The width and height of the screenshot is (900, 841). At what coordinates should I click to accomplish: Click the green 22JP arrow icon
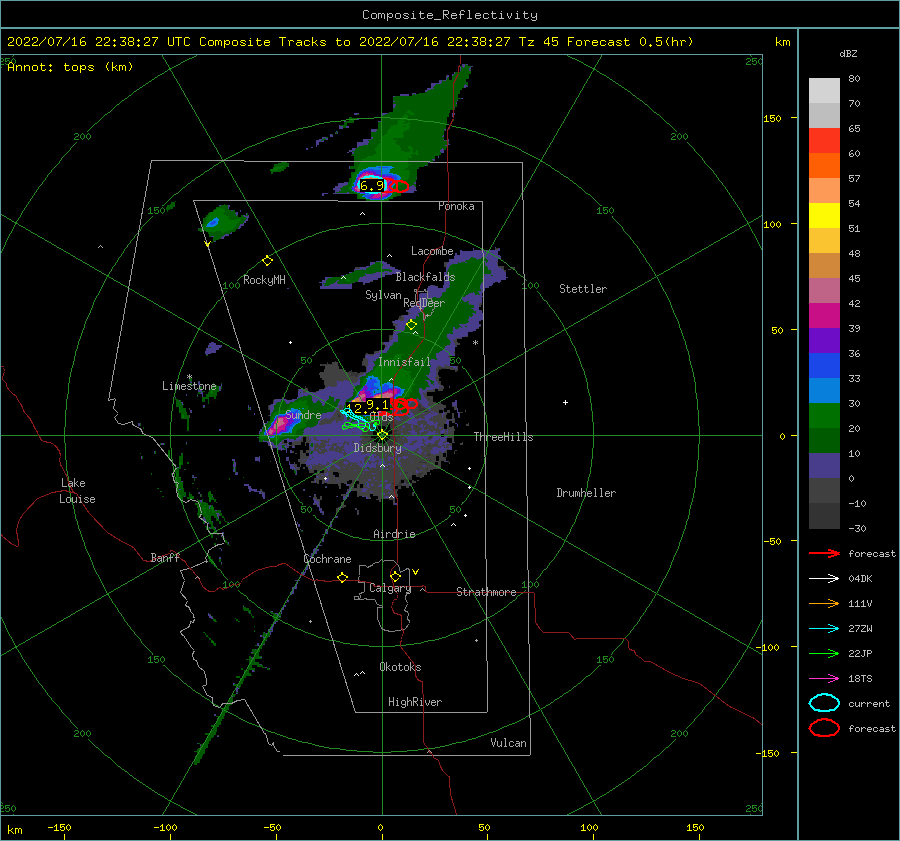[x=824, y=653]
